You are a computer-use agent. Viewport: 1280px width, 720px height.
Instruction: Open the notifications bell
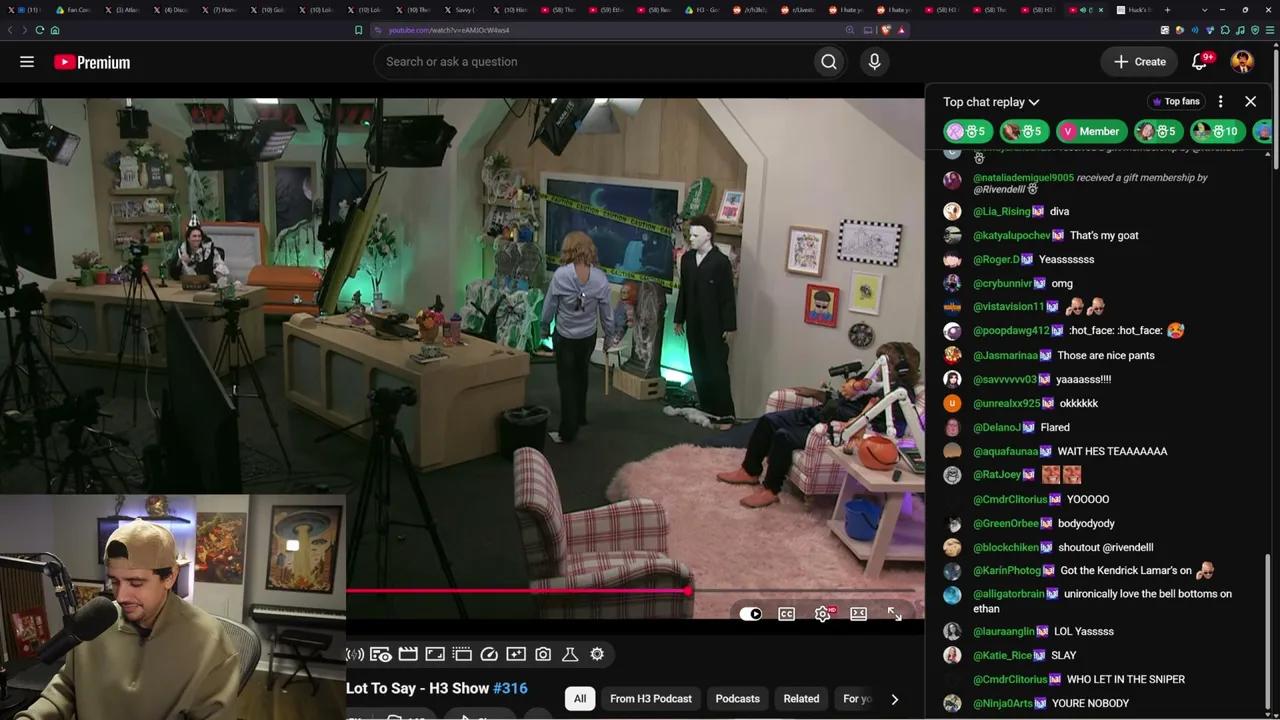[x=1199, y=62]
